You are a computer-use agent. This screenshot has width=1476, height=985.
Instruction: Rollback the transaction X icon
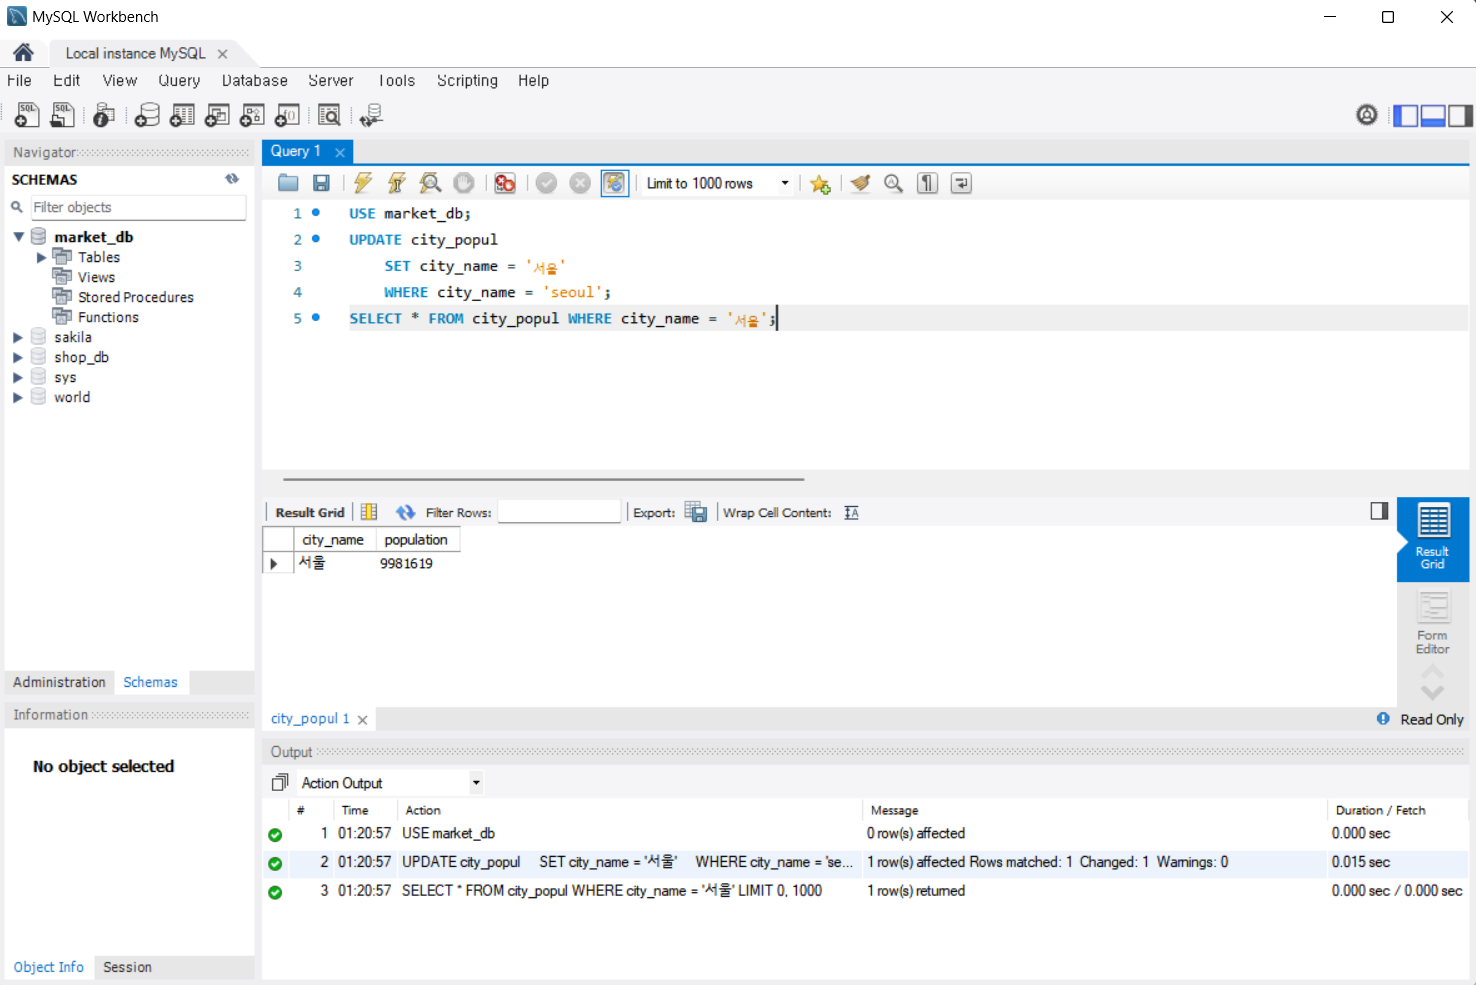[580, 183]
